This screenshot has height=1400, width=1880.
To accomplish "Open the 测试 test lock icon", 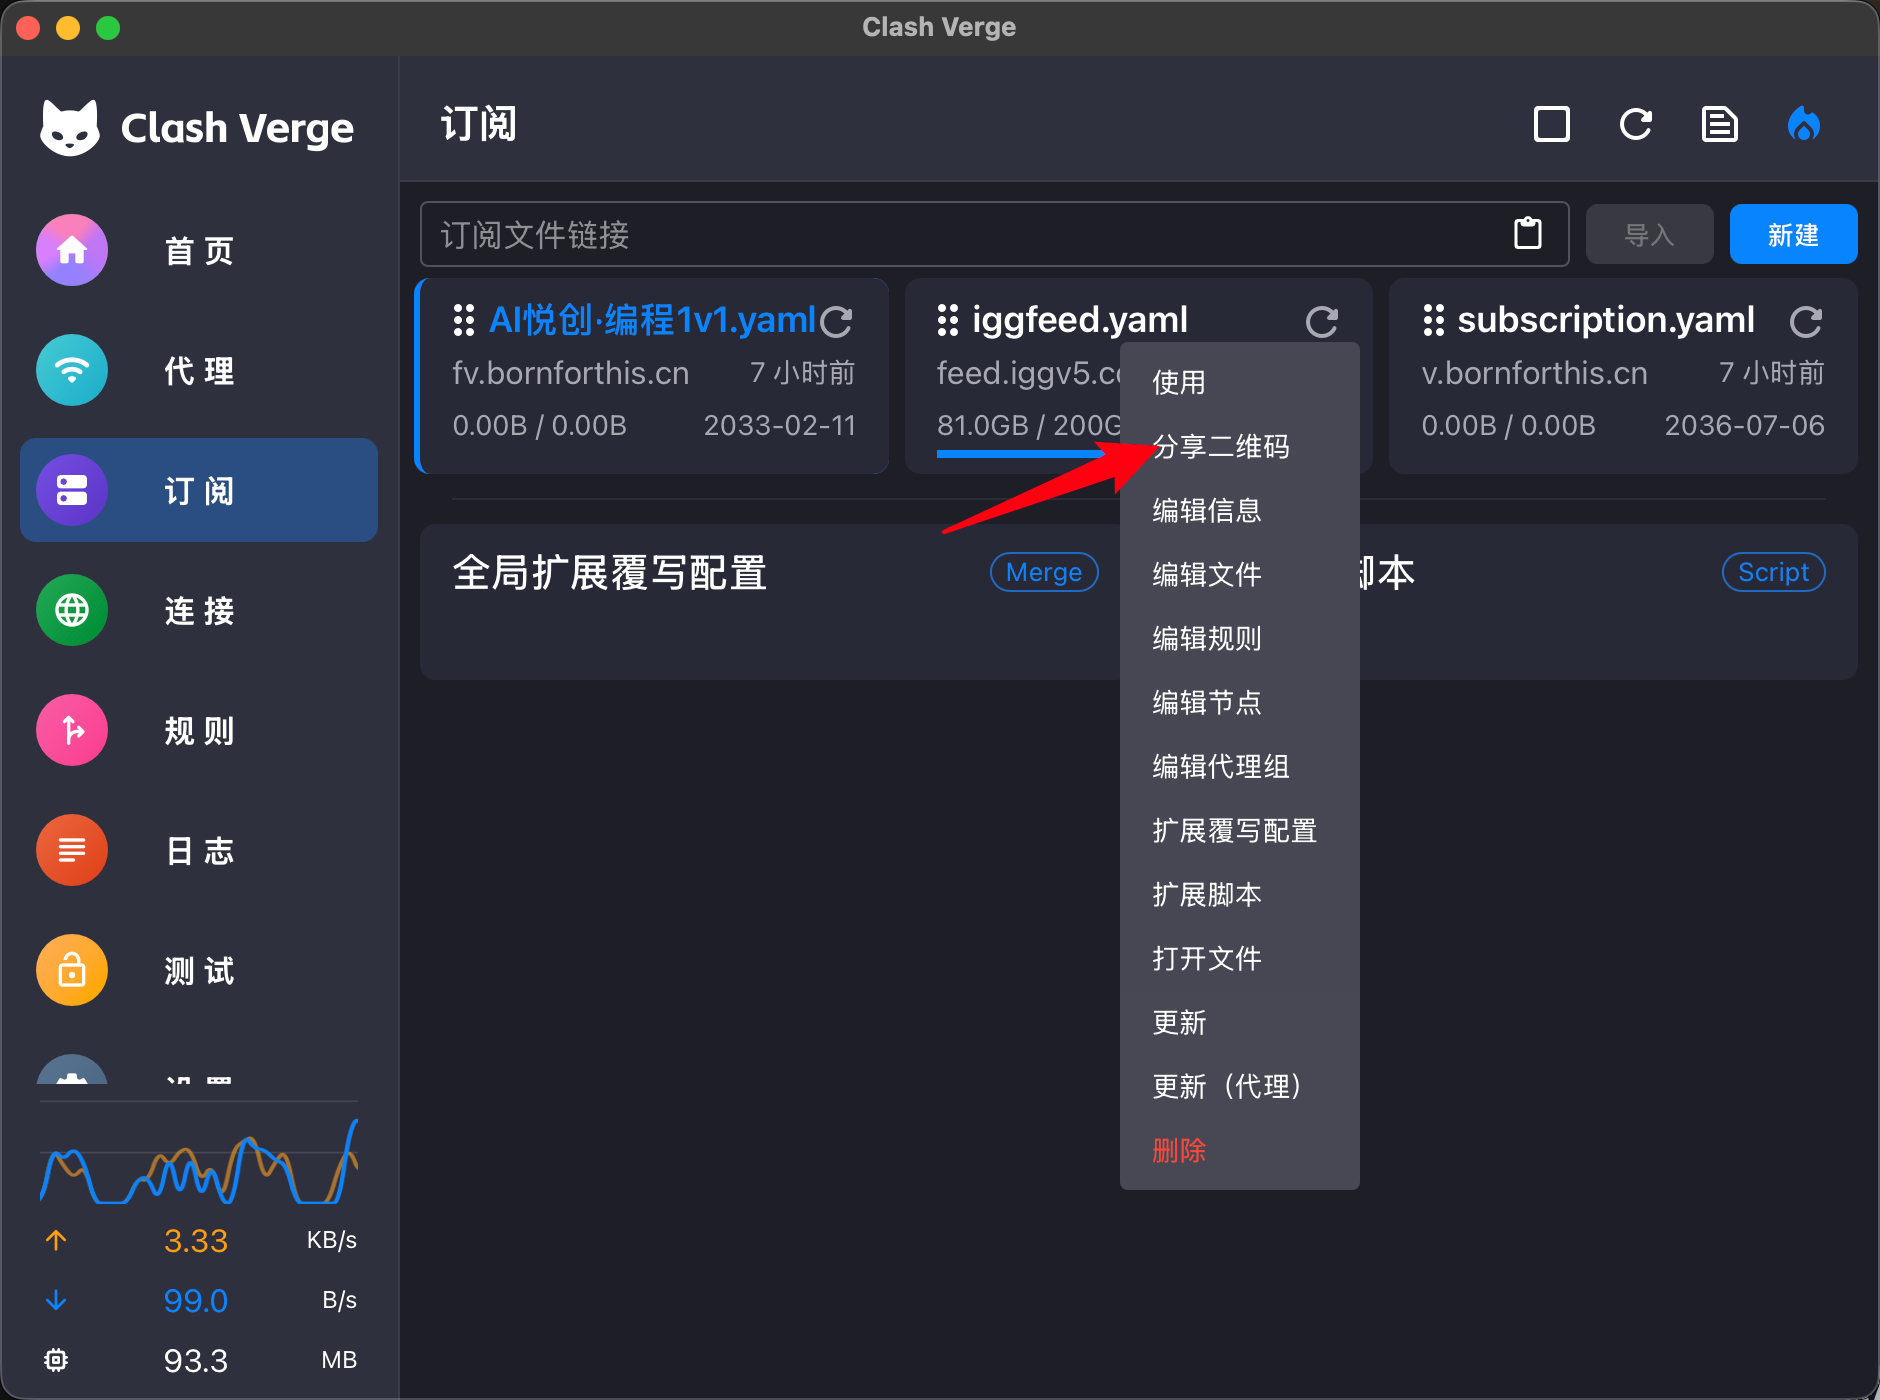I will point(72,970).
